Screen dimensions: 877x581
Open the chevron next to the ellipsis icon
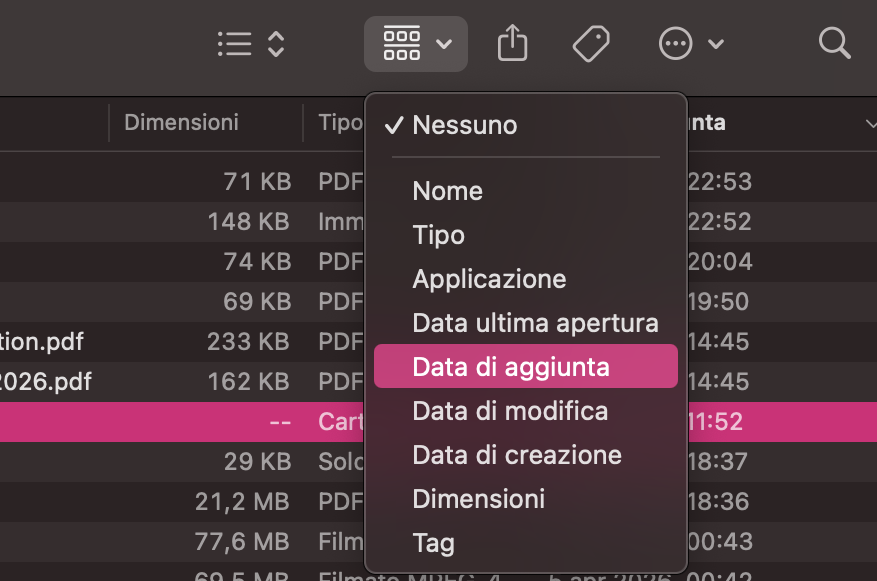point(716,44)
